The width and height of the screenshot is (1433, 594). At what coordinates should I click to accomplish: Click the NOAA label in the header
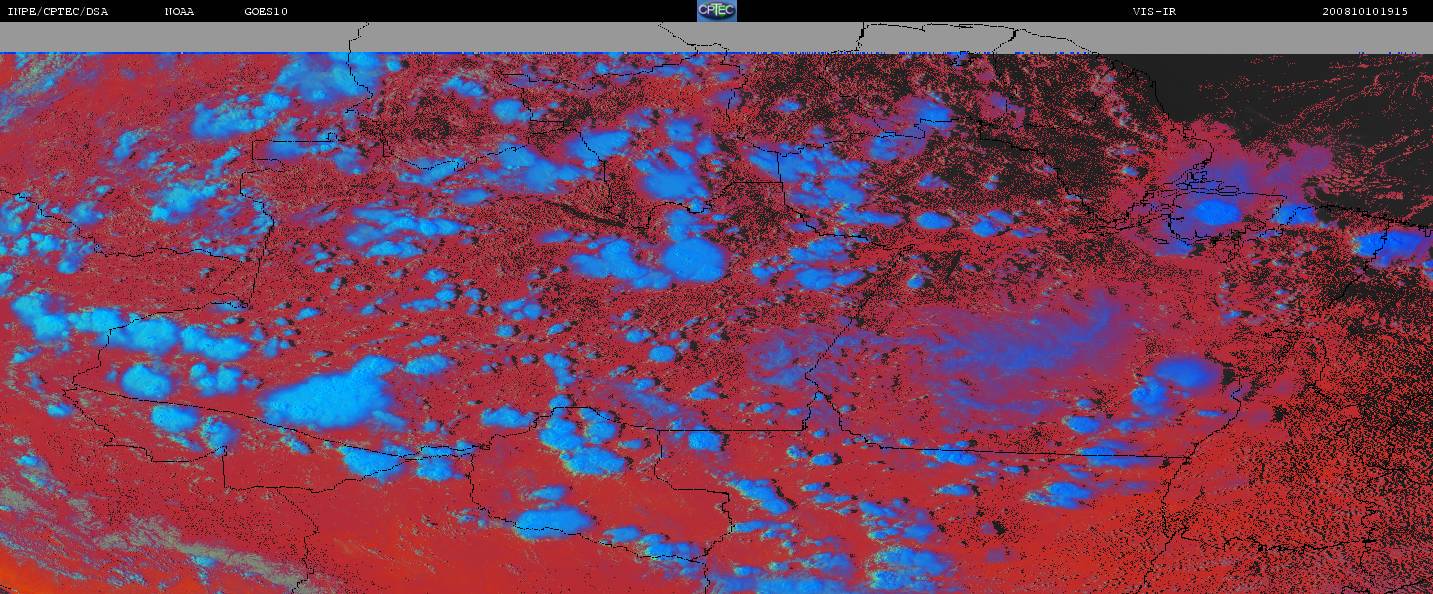(x=180, y=12)
